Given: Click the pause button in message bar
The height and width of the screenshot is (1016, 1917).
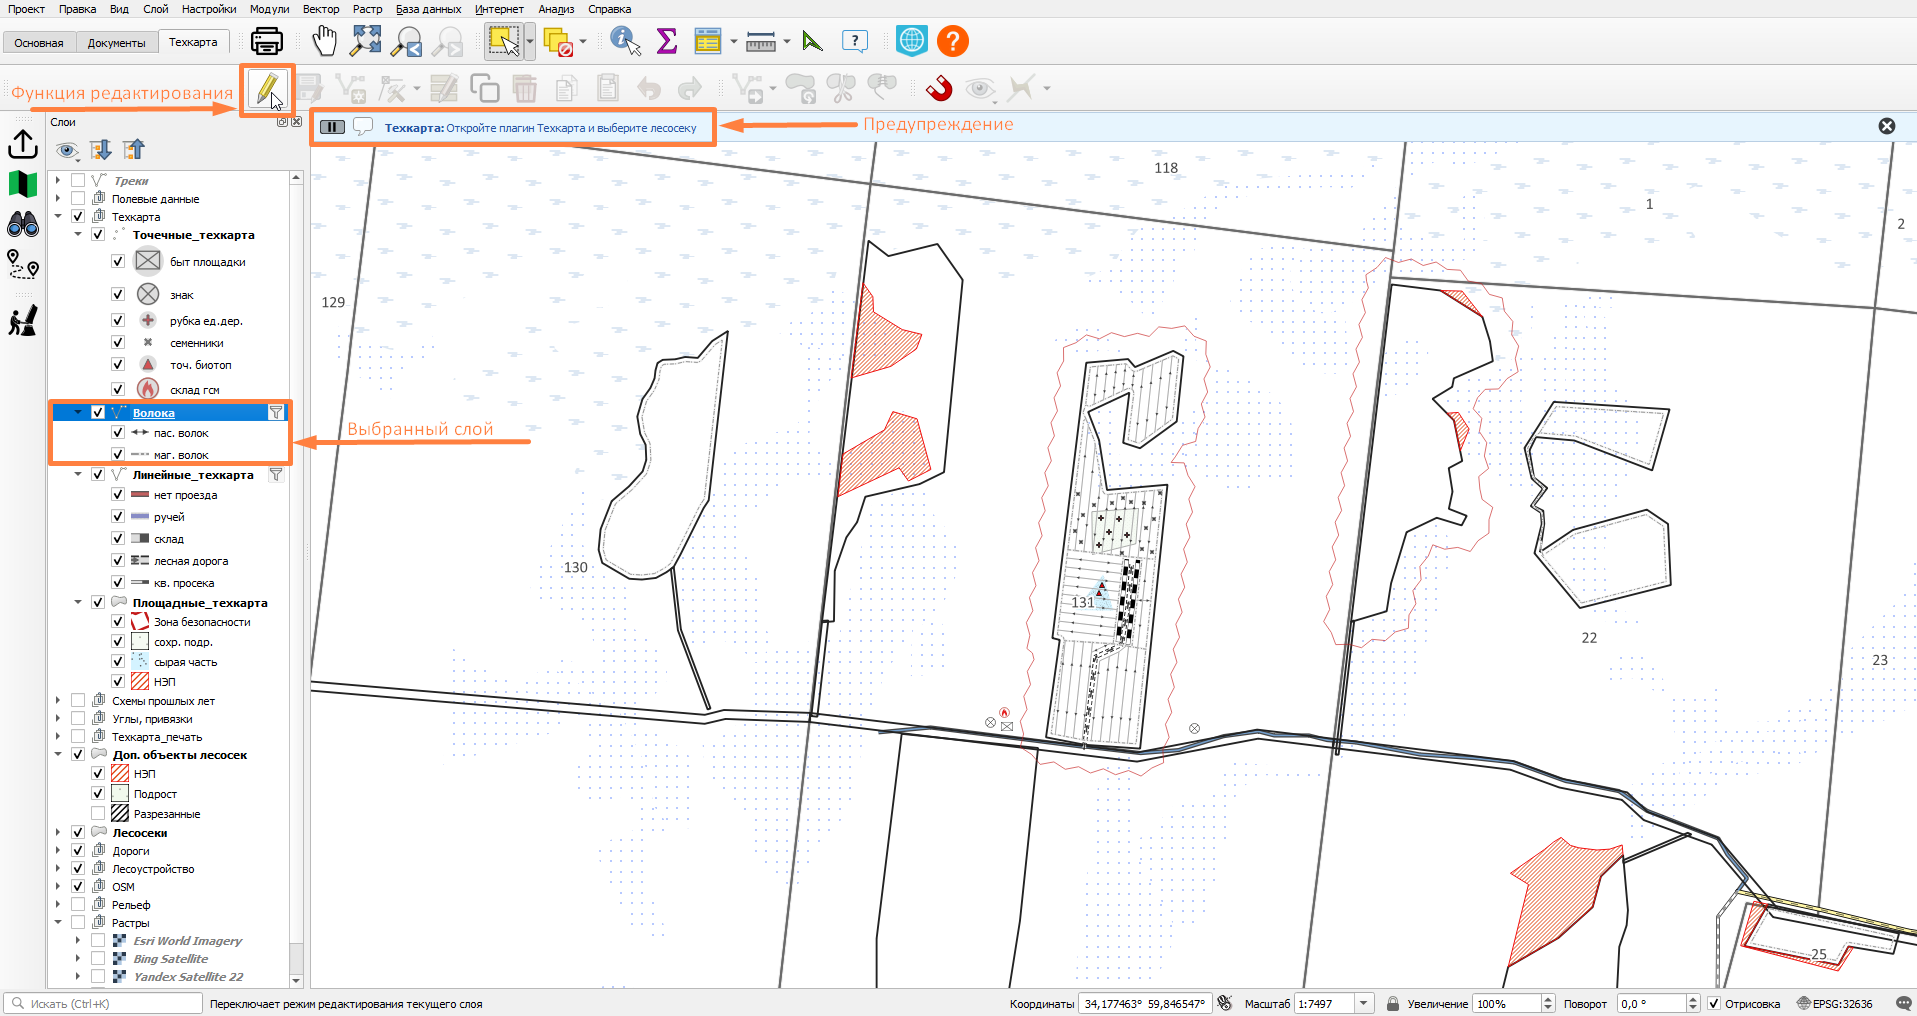Looking at the screenshot, I should pyautogui.click(x=332, y=127).
